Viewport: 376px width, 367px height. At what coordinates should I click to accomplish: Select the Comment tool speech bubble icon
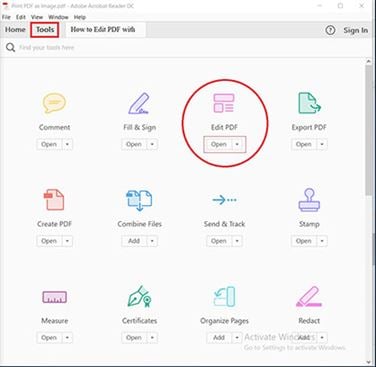54,103
